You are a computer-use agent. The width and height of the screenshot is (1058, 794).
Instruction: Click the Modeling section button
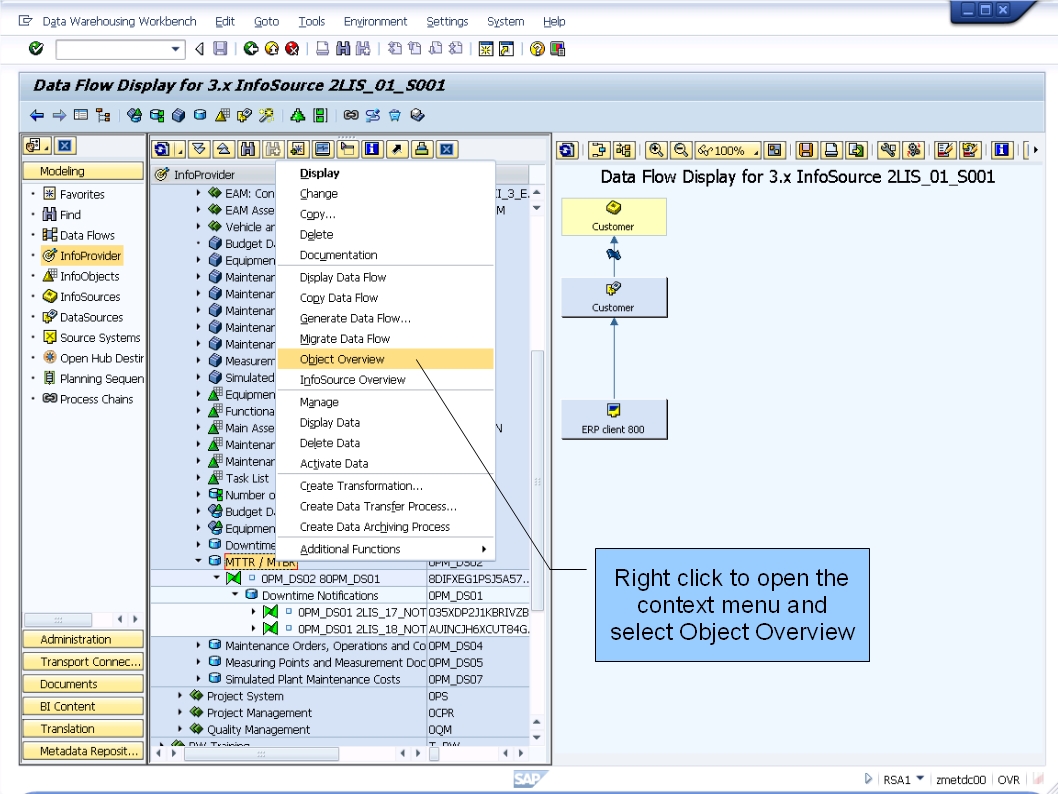(x=83, y=171)
